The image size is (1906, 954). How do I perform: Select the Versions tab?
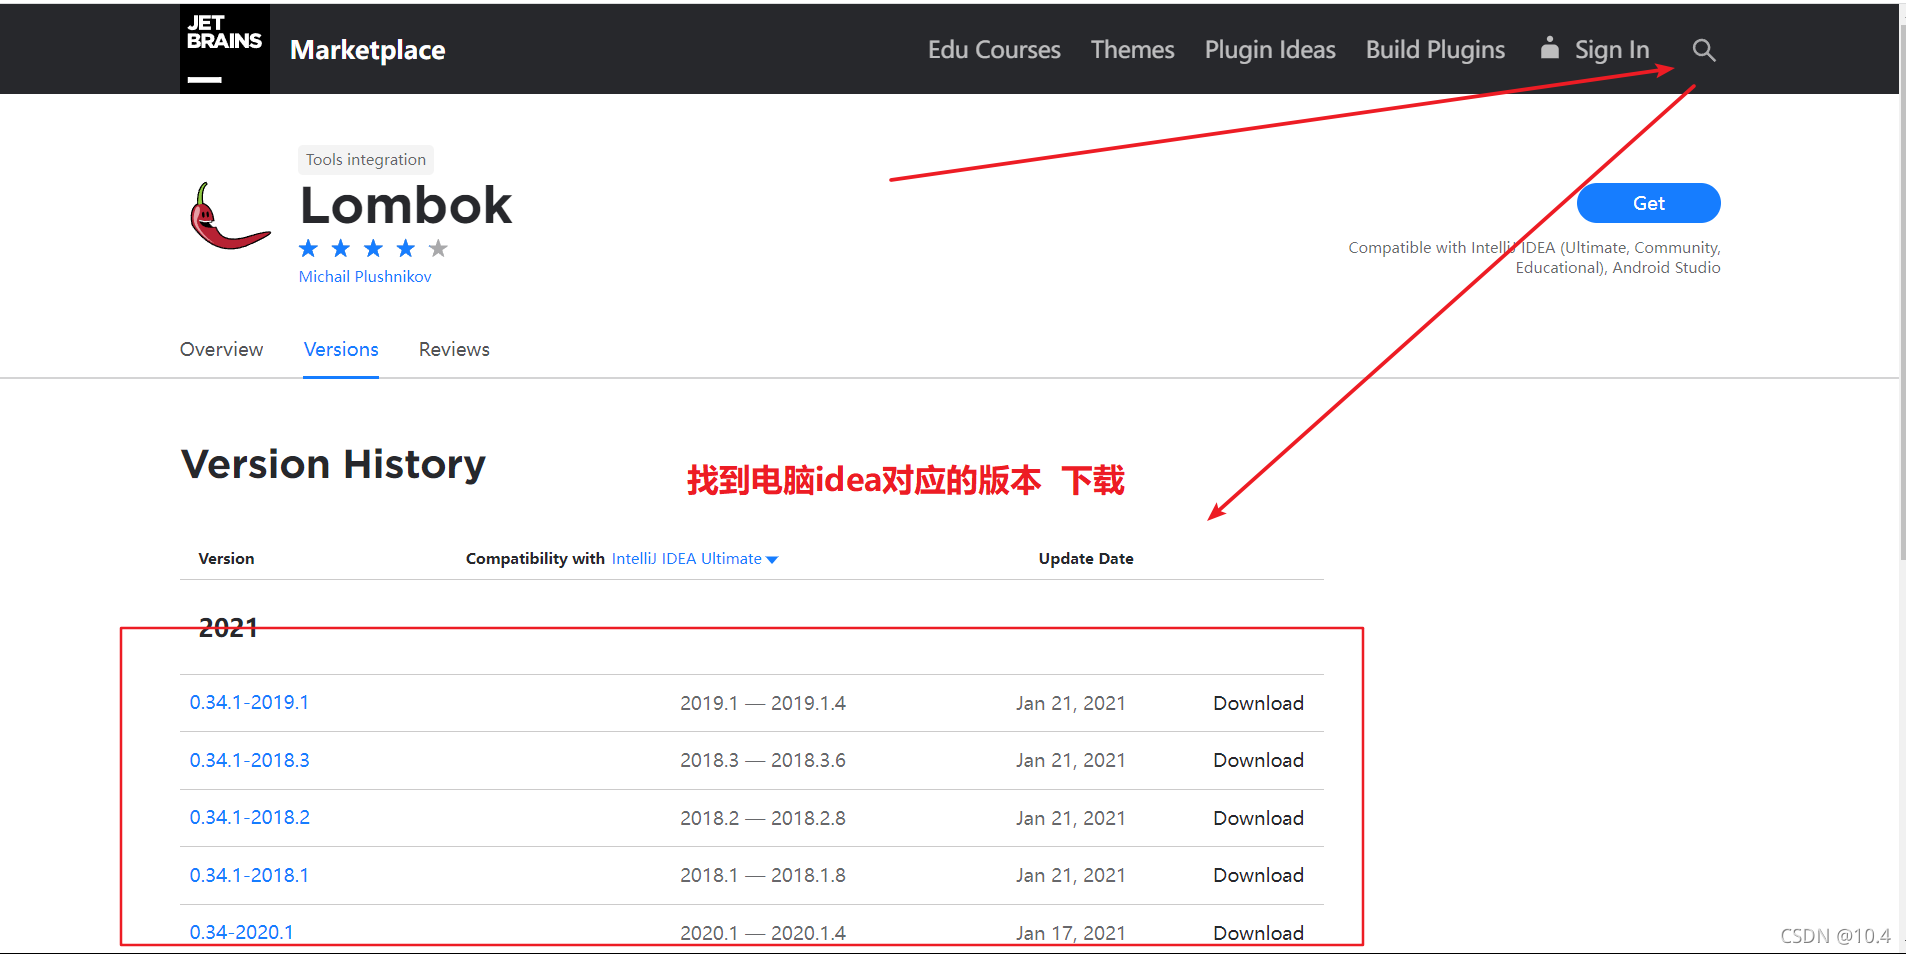(x=341, y=349)
